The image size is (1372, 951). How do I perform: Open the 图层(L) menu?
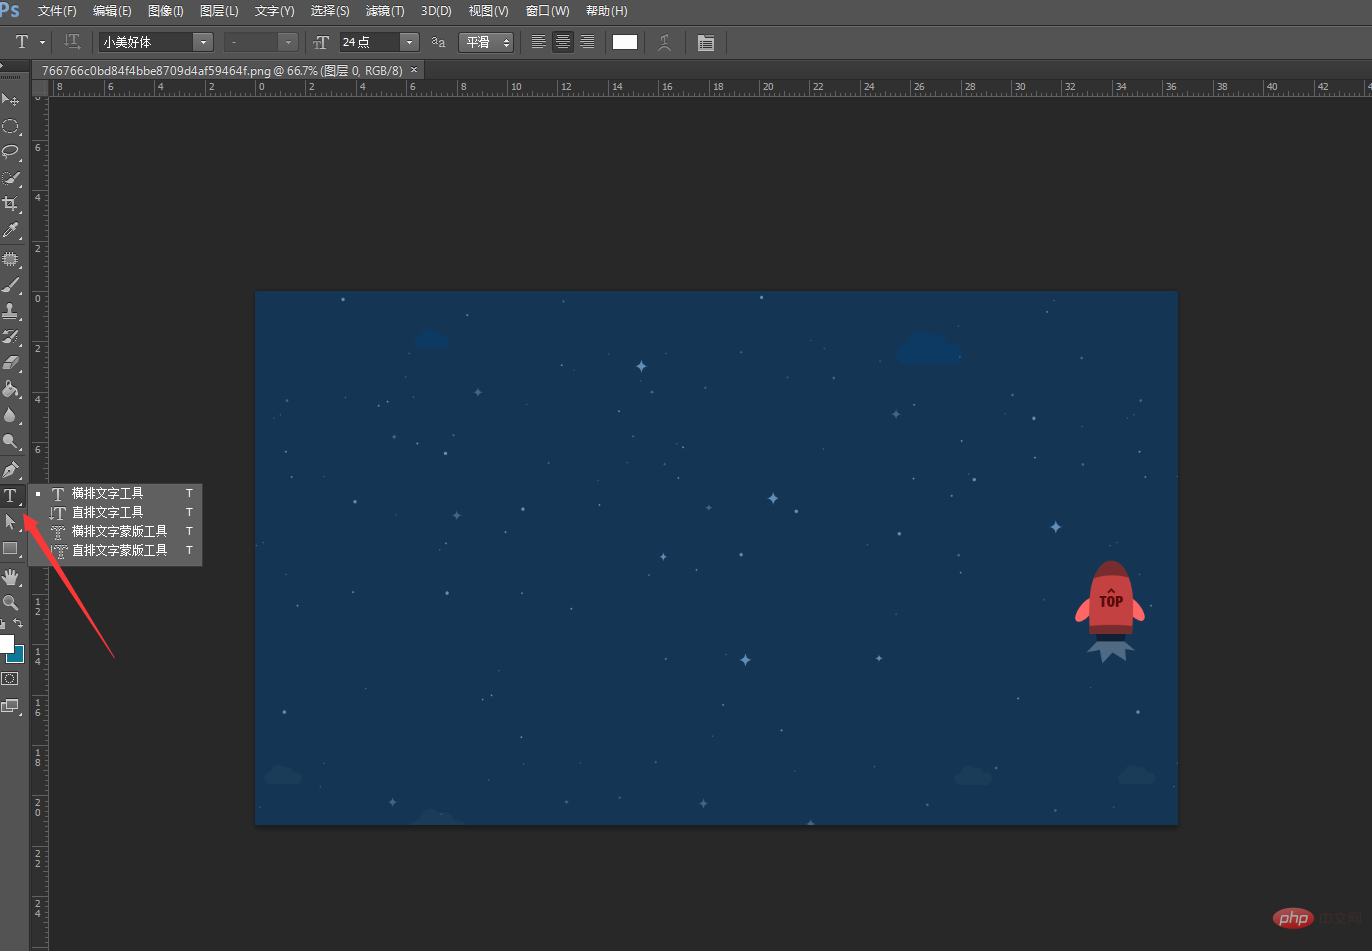pyautogui.click(x=219, y=11)
